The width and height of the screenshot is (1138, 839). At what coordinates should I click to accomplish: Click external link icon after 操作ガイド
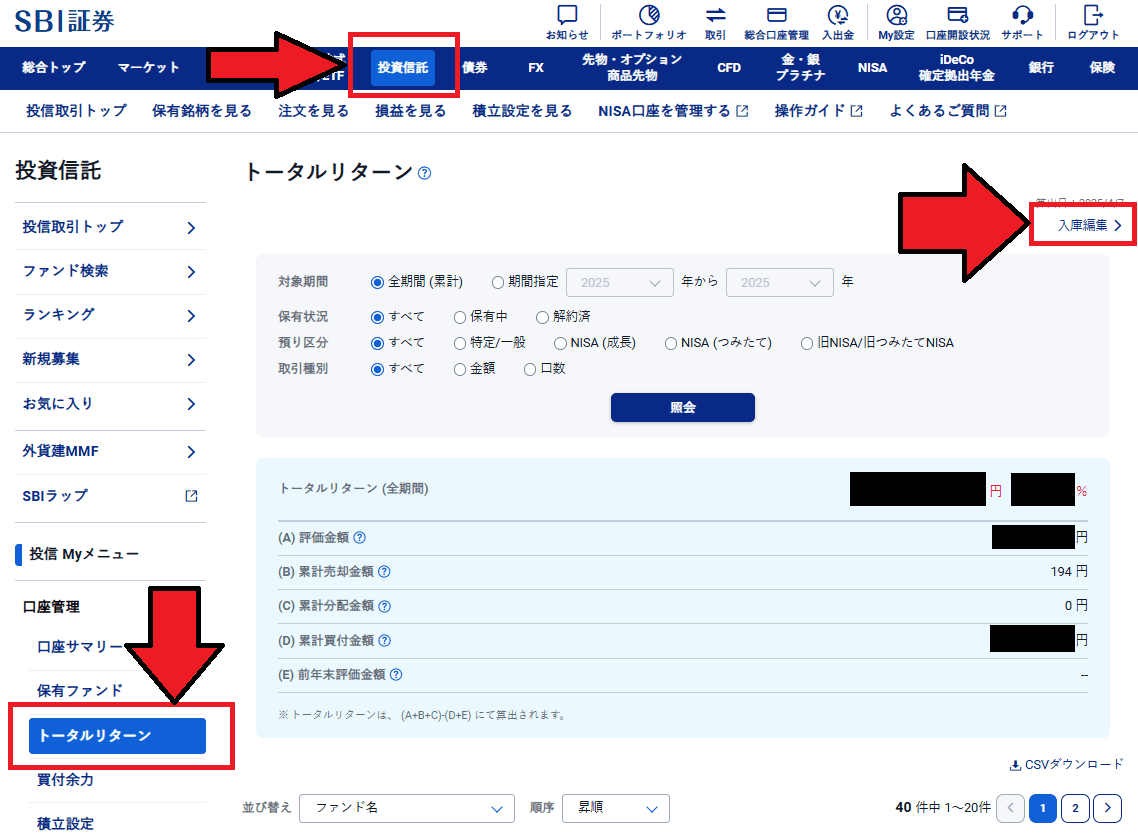856,111
